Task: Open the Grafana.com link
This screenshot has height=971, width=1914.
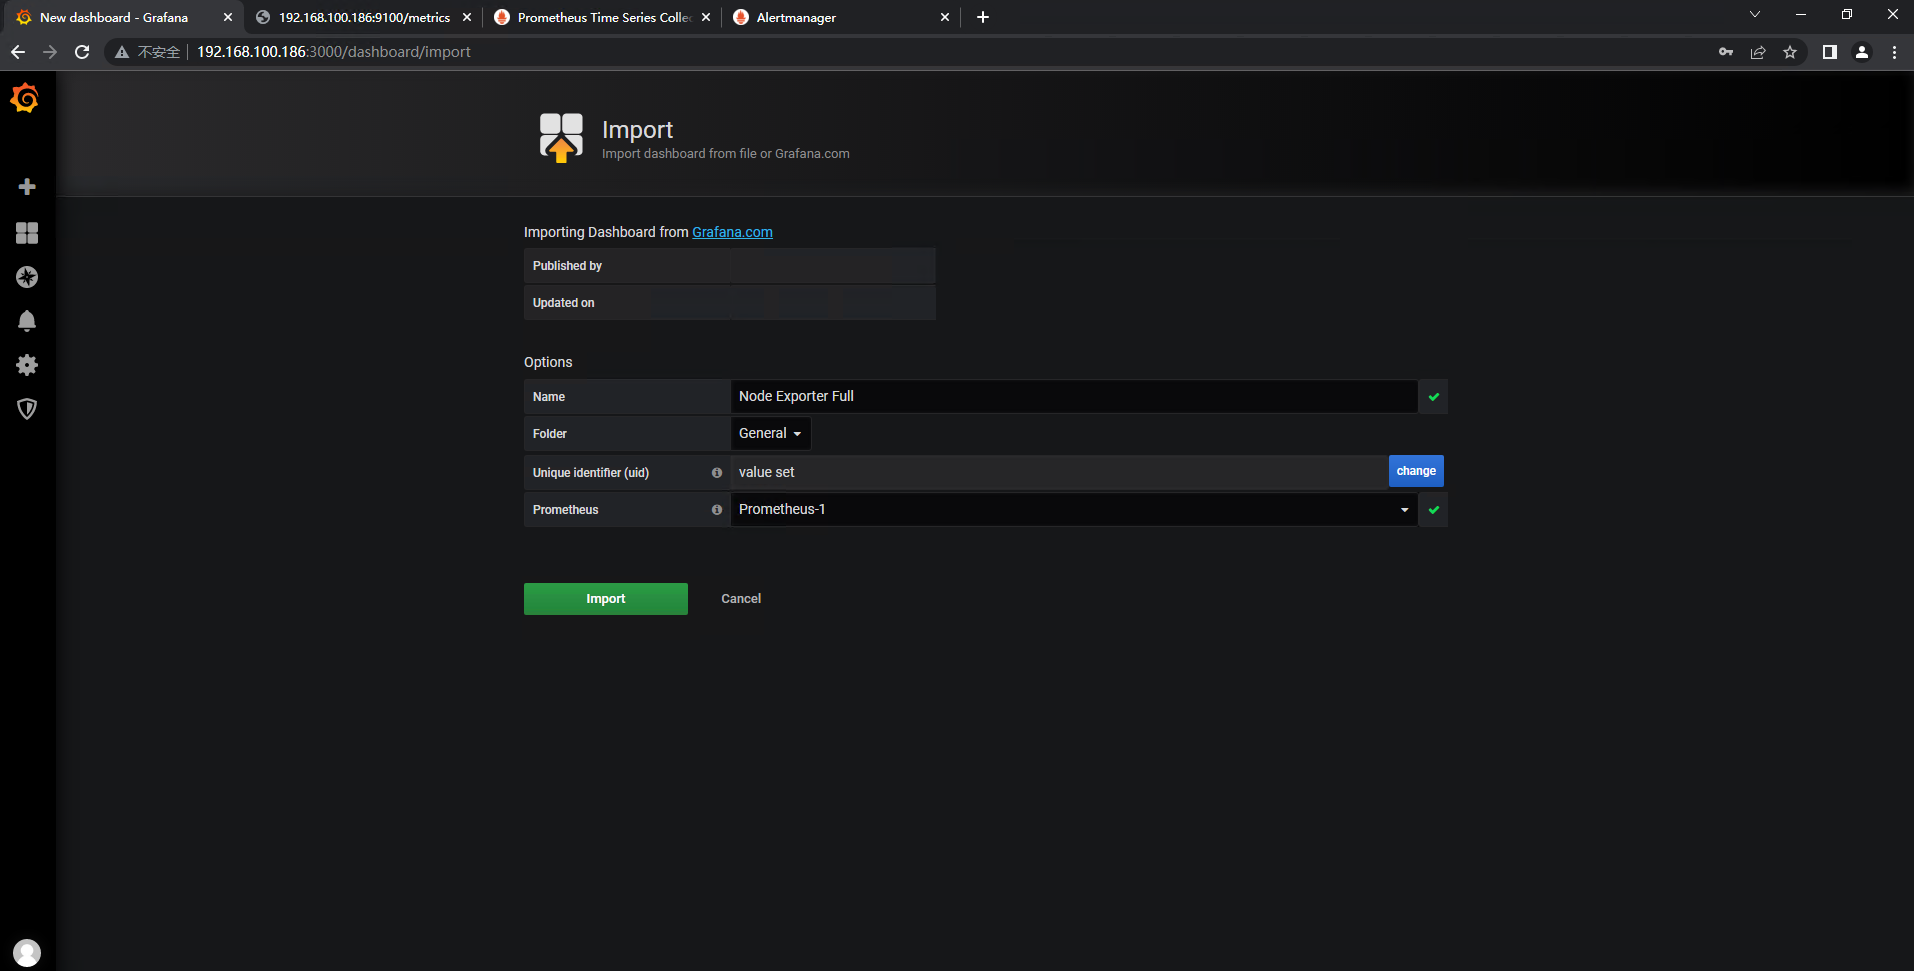Action: [x=732, y=232]
